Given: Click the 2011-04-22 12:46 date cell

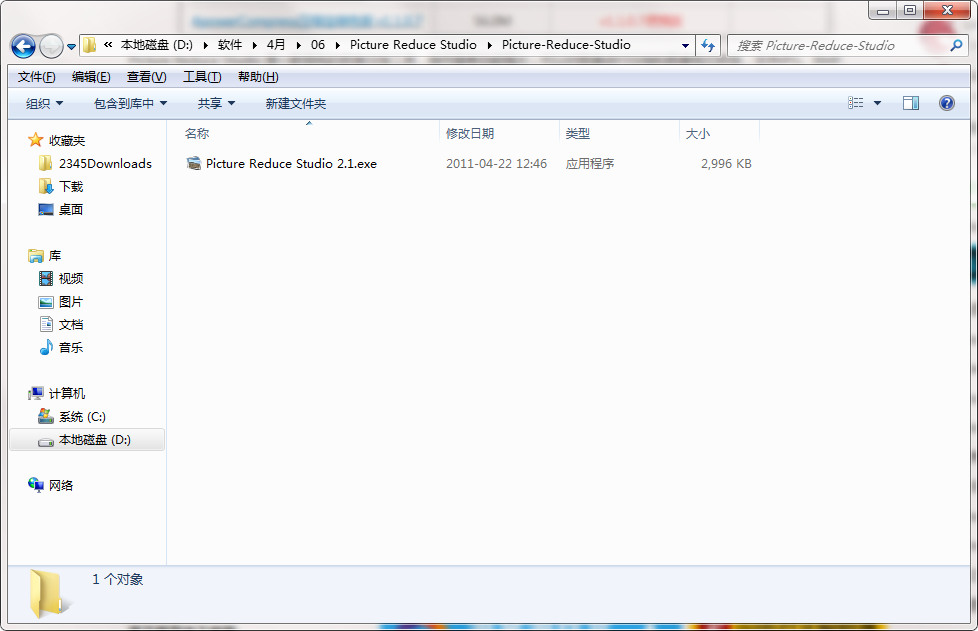Looking at the screenshot, I should tap(496, 163).
